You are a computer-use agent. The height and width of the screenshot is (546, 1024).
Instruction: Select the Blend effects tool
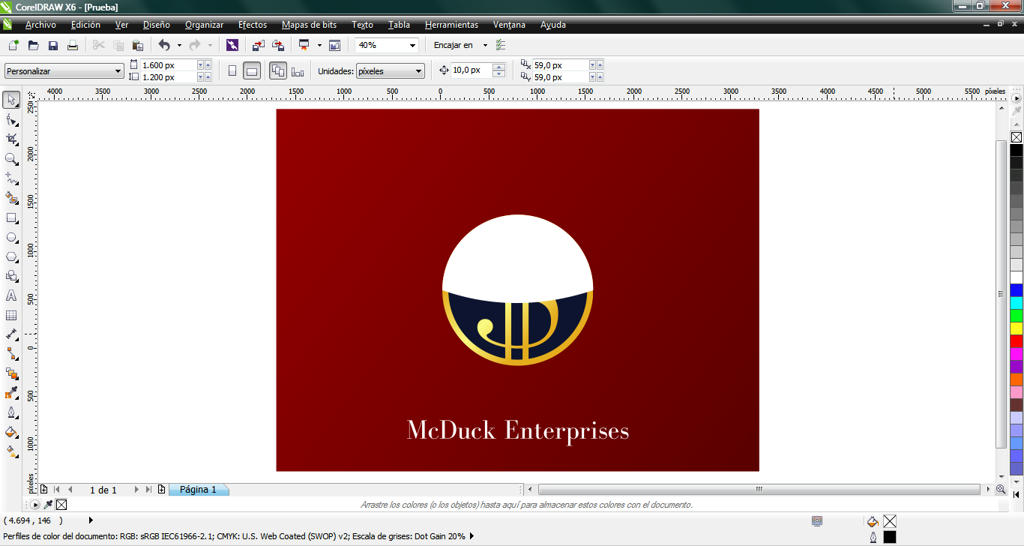click(11, 374)
